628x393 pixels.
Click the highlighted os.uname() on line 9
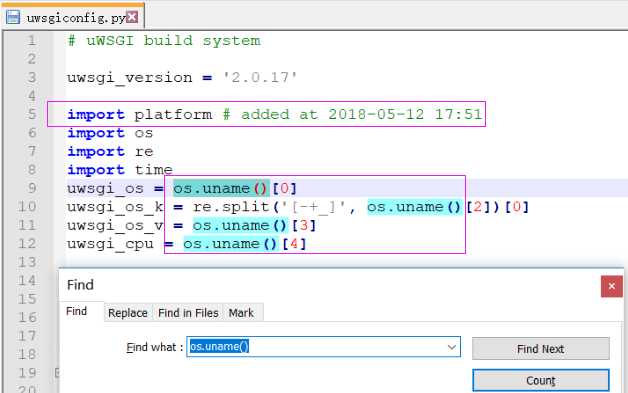[x=221, y=188]
